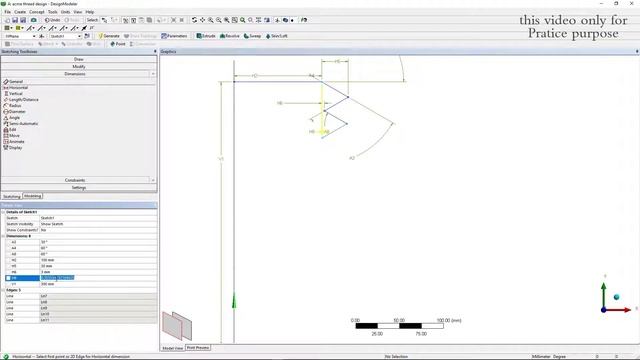The width and height of the screenshot is (640, 360).
Task: Collapse the Dimensions: 8 group
Action: click(3, 236)
